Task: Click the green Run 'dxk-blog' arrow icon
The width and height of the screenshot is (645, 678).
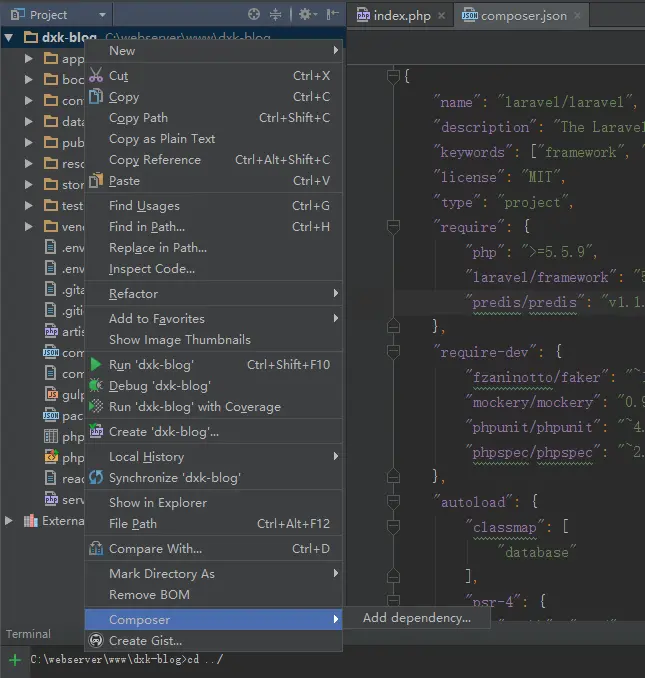Action: 96,365
